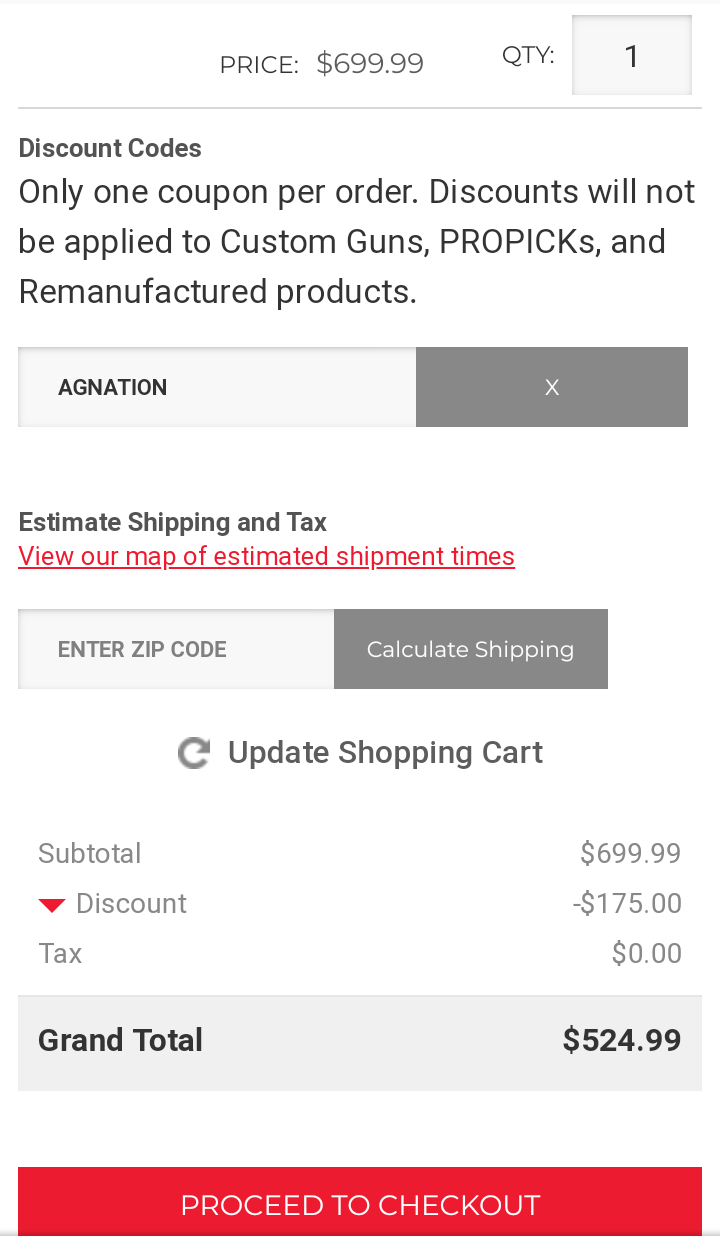This screenshot has width=720, height=1236.
Task: Open the estimated shipment times map link
Action: (266, 556)
